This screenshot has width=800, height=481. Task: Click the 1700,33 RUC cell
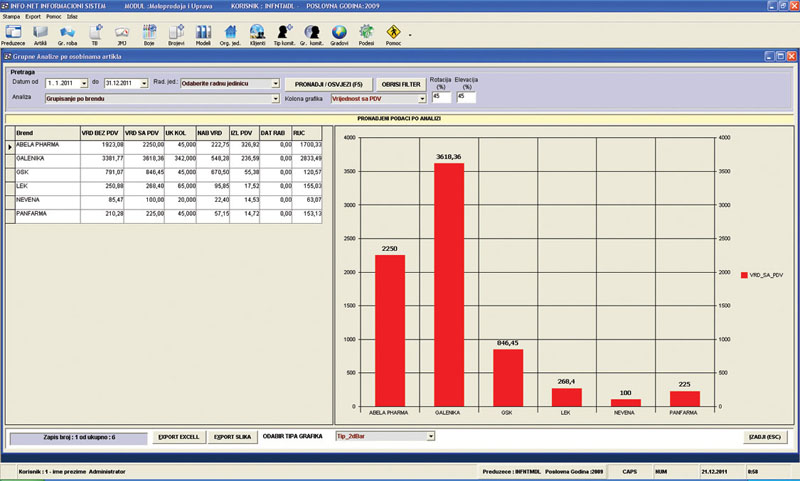[307, 146]
